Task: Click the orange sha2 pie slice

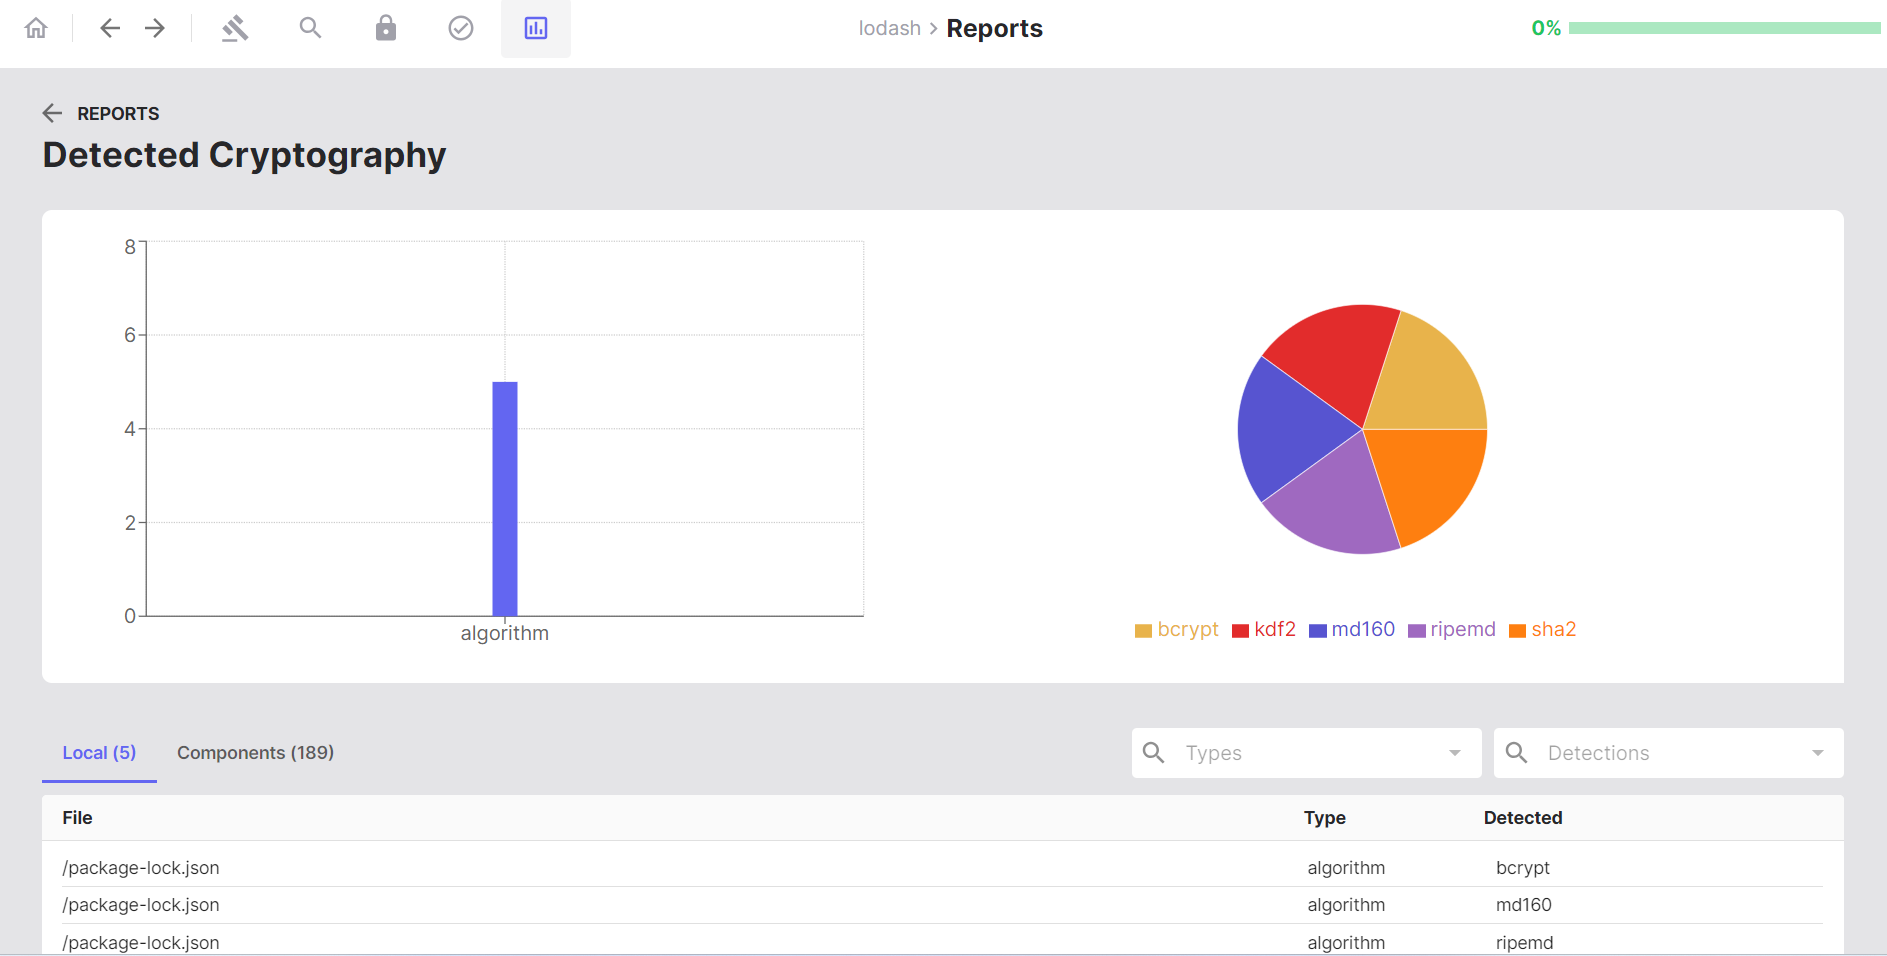Action: 1430,480
